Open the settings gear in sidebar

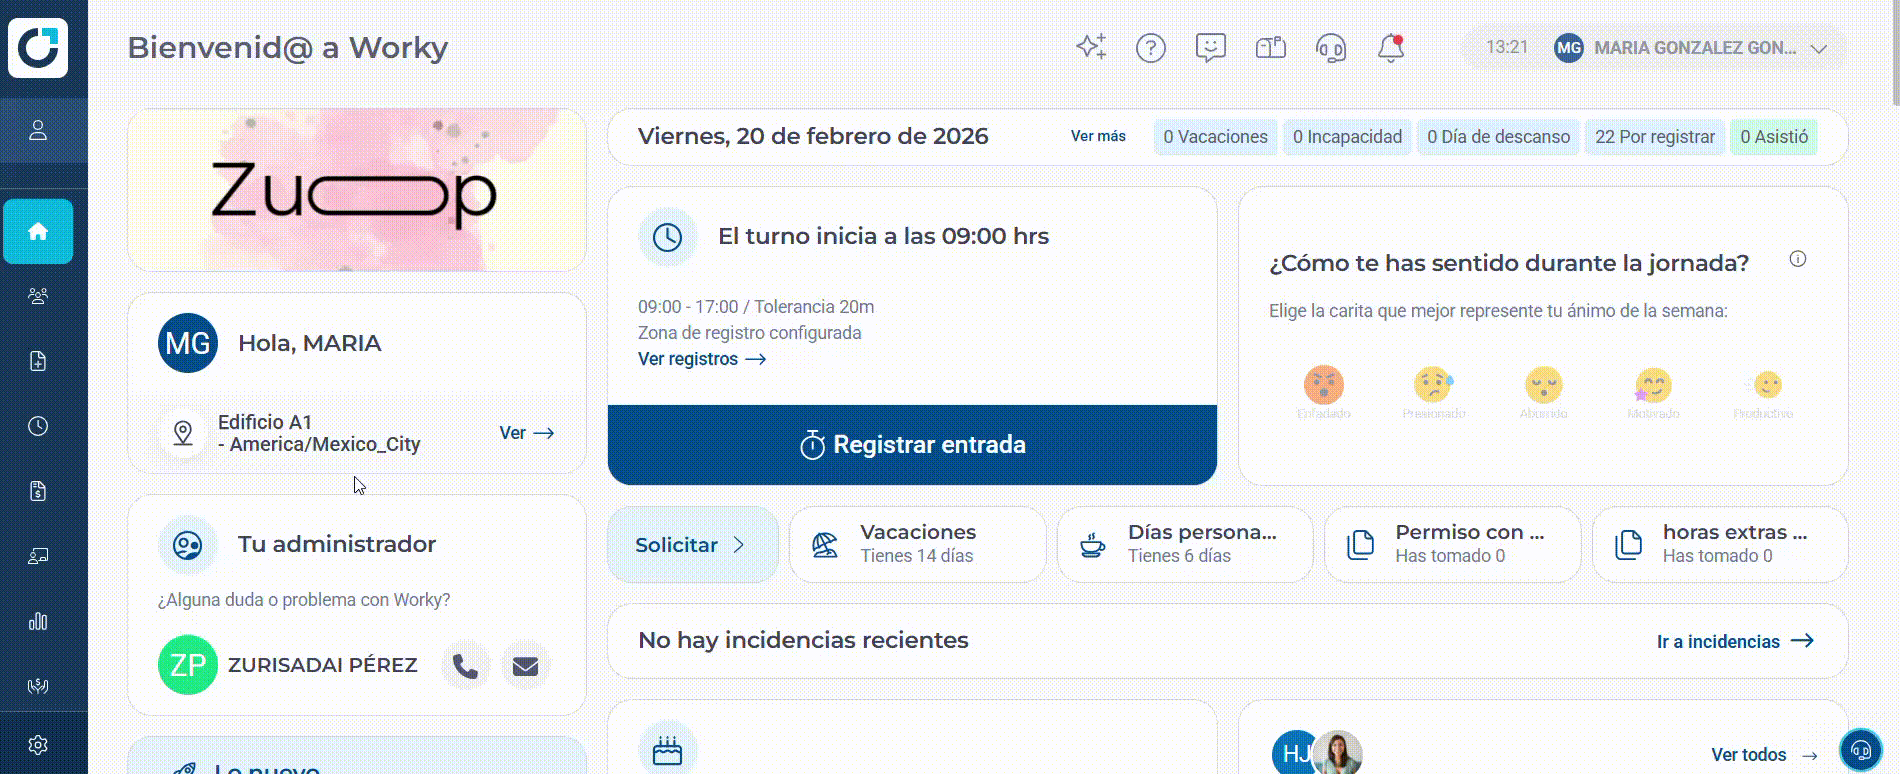[38, 745]
